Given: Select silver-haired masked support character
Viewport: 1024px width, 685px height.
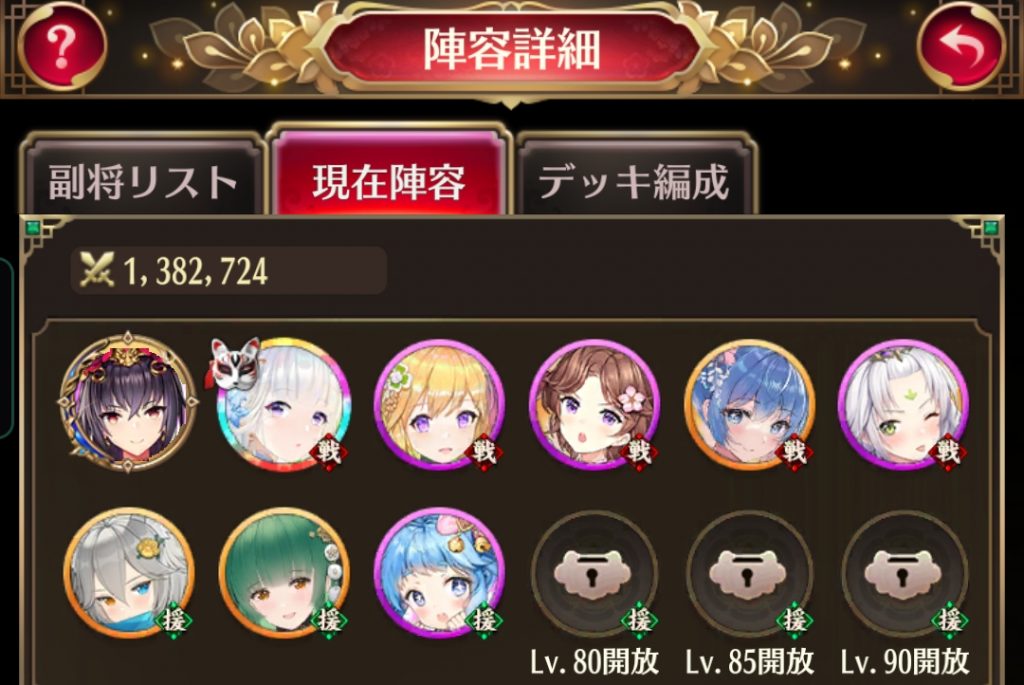Looking at the screenshot, I should pos(129,573).
